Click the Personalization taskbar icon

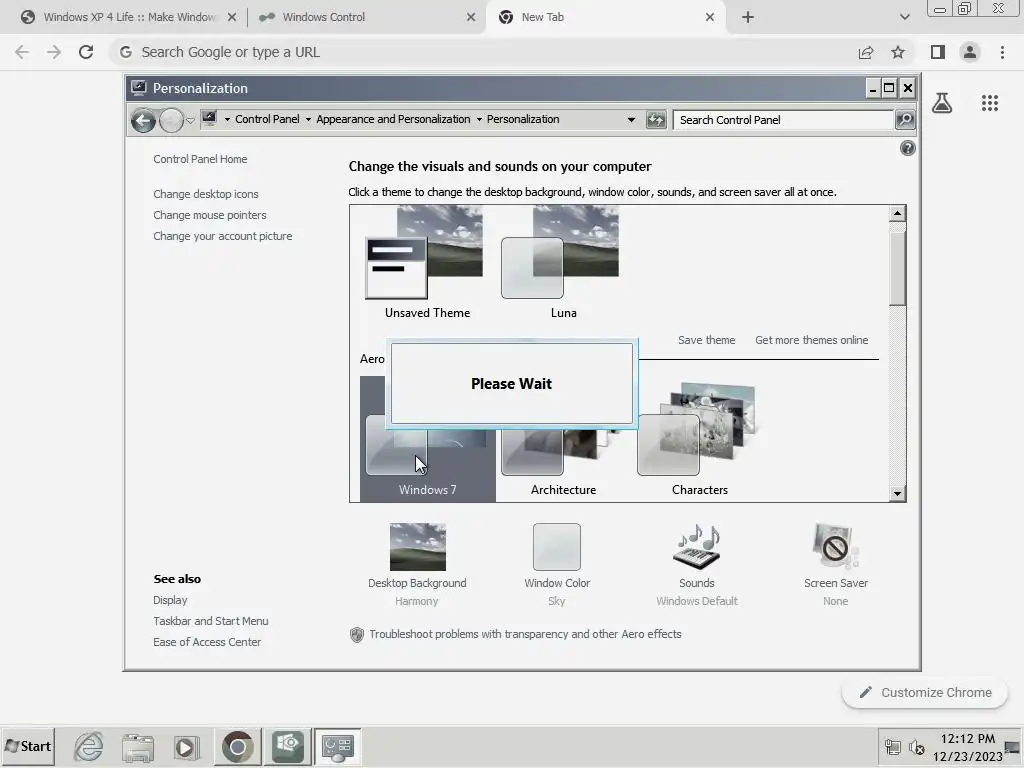pos(338,746)
